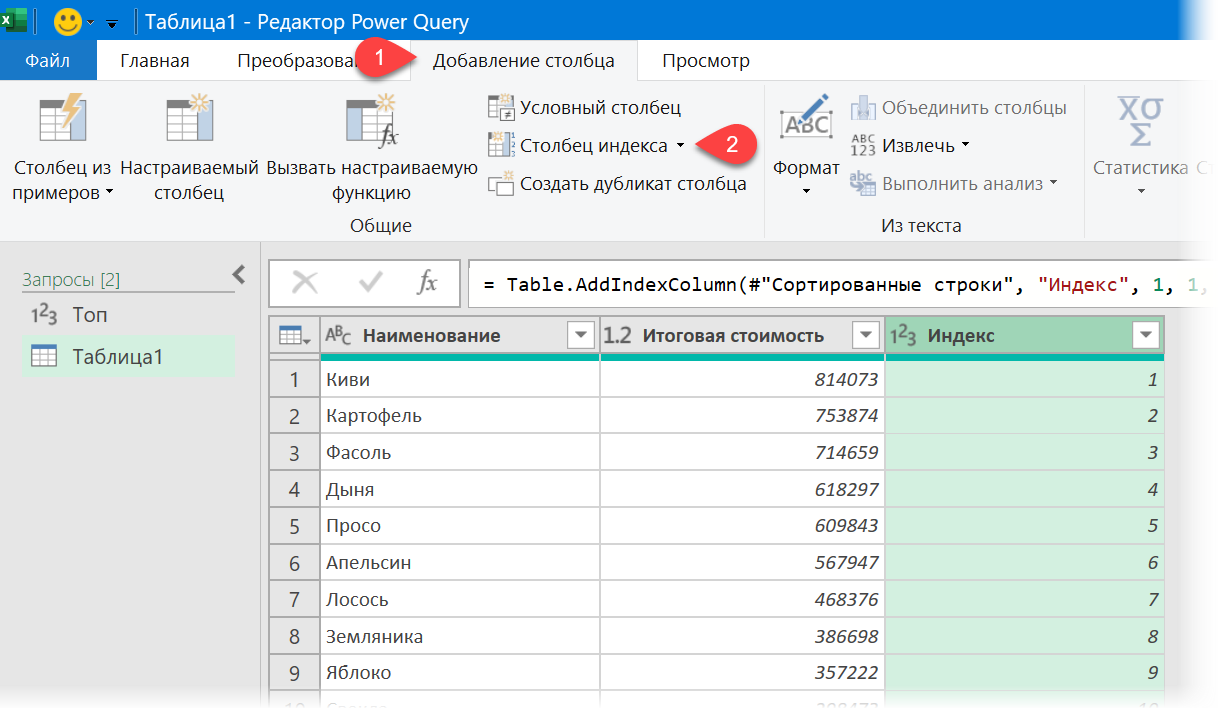Click the Киви cell
The image size is (1220, 709).
tap(460, 379)
